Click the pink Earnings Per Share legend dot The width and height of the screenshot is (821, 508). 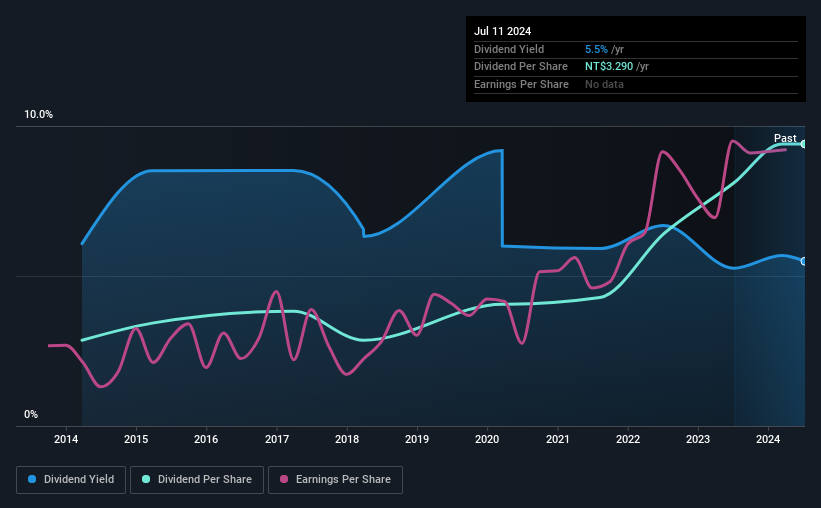[284, 479]
